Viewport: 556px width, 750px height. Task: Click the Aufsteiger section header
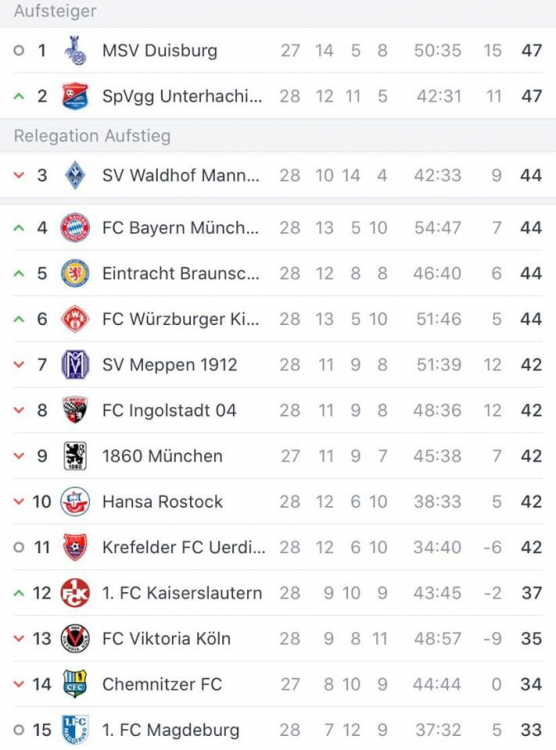pos(55,11)
